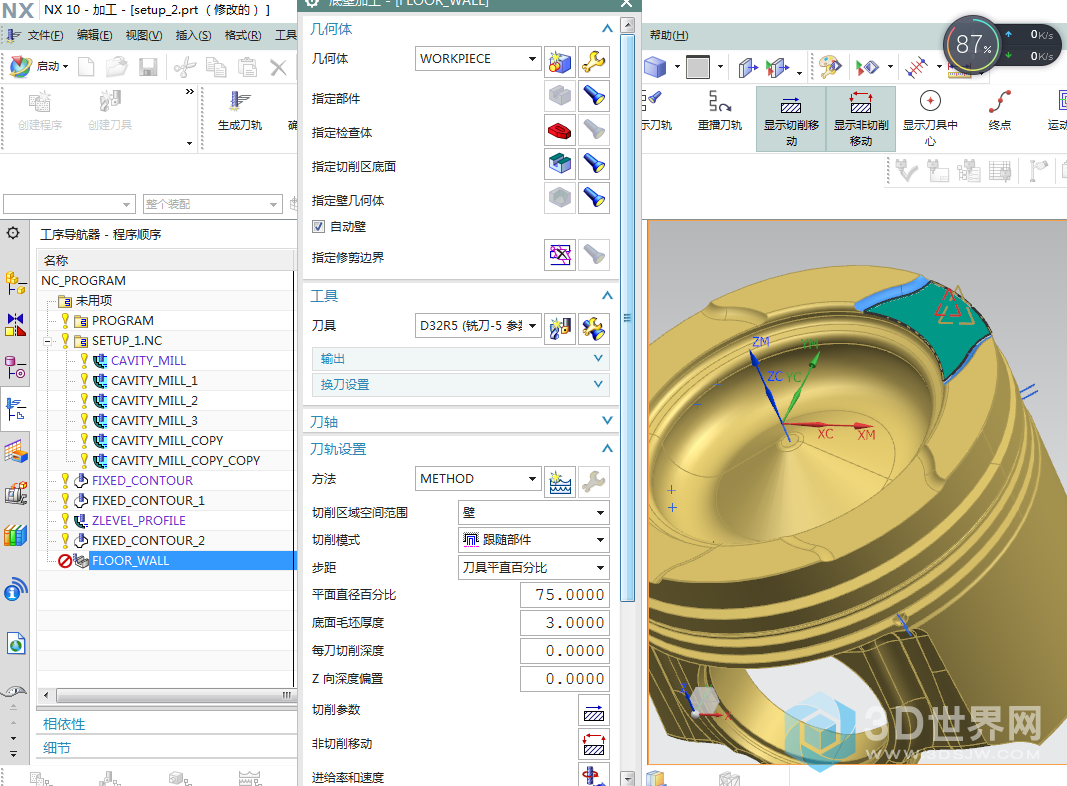Click the 生成刀轨 generate tool path icon

pyautogui.click(x=240, y=110)
